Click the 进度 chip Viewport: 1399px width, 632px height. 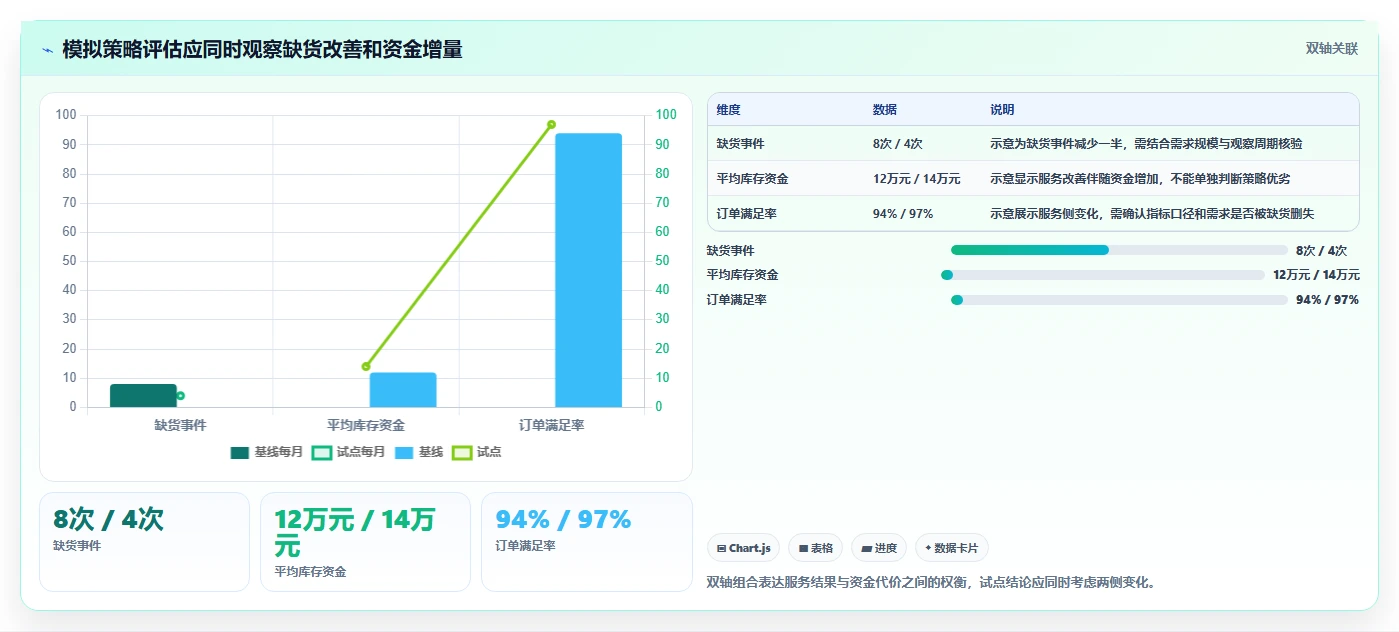coord(879,548)
